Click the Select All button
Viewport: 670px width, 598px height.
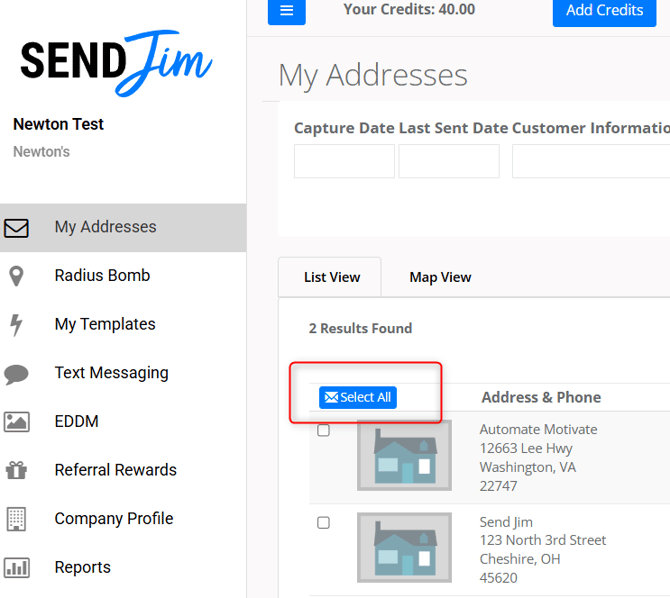358,398
